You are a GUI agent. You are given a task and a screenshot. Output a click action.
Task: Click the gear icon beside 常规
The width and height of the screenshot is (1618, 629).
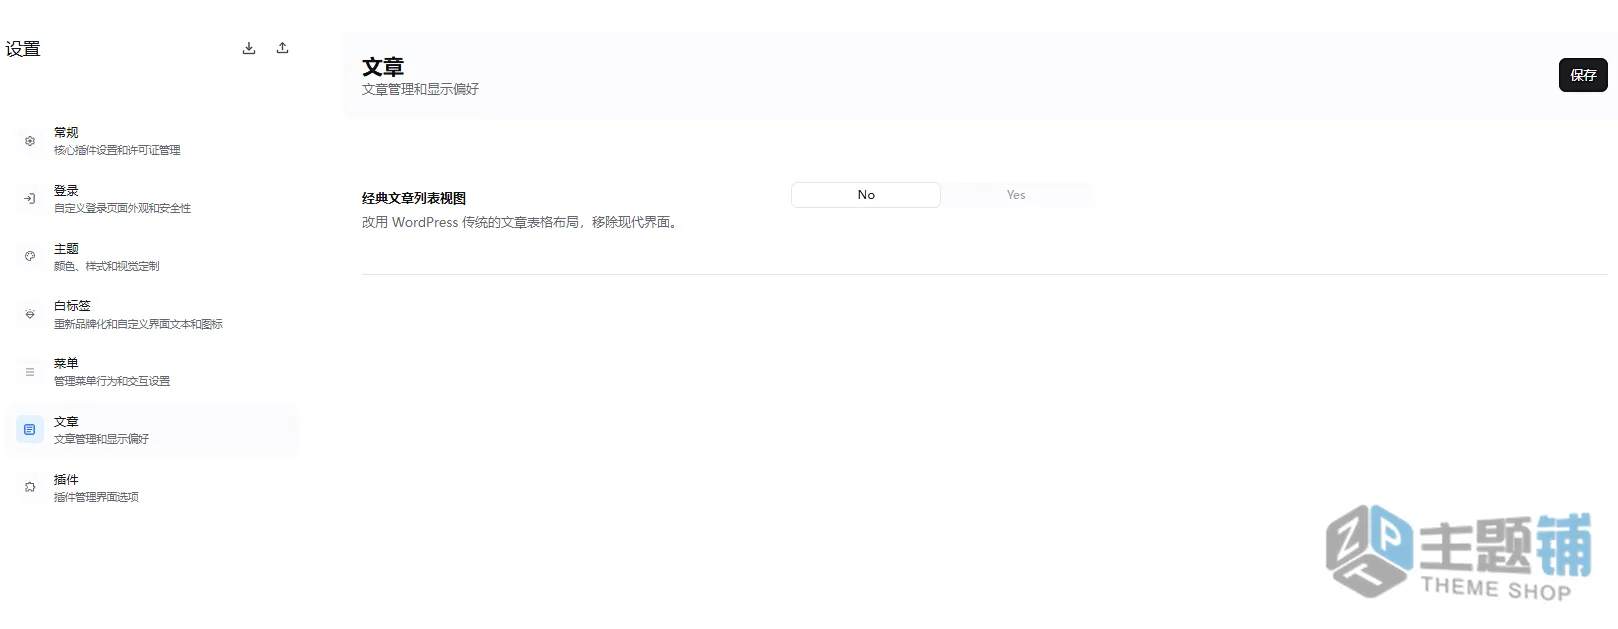point(30,141)
